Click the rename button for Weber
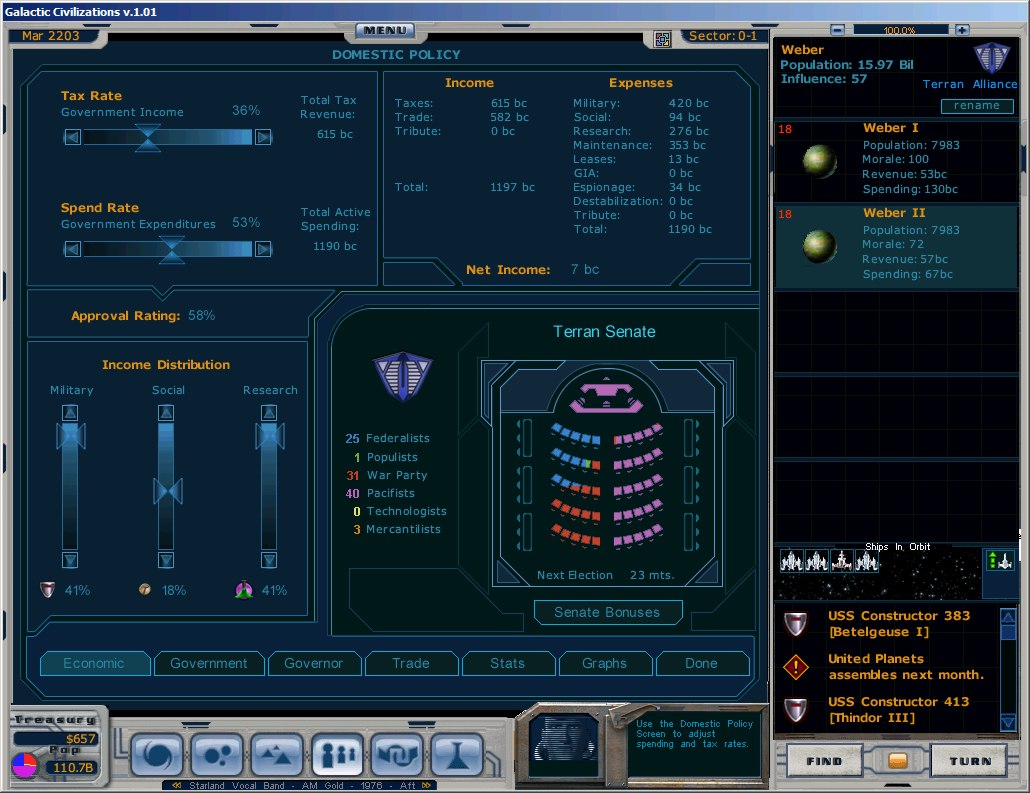 click(x=977, y=106)
